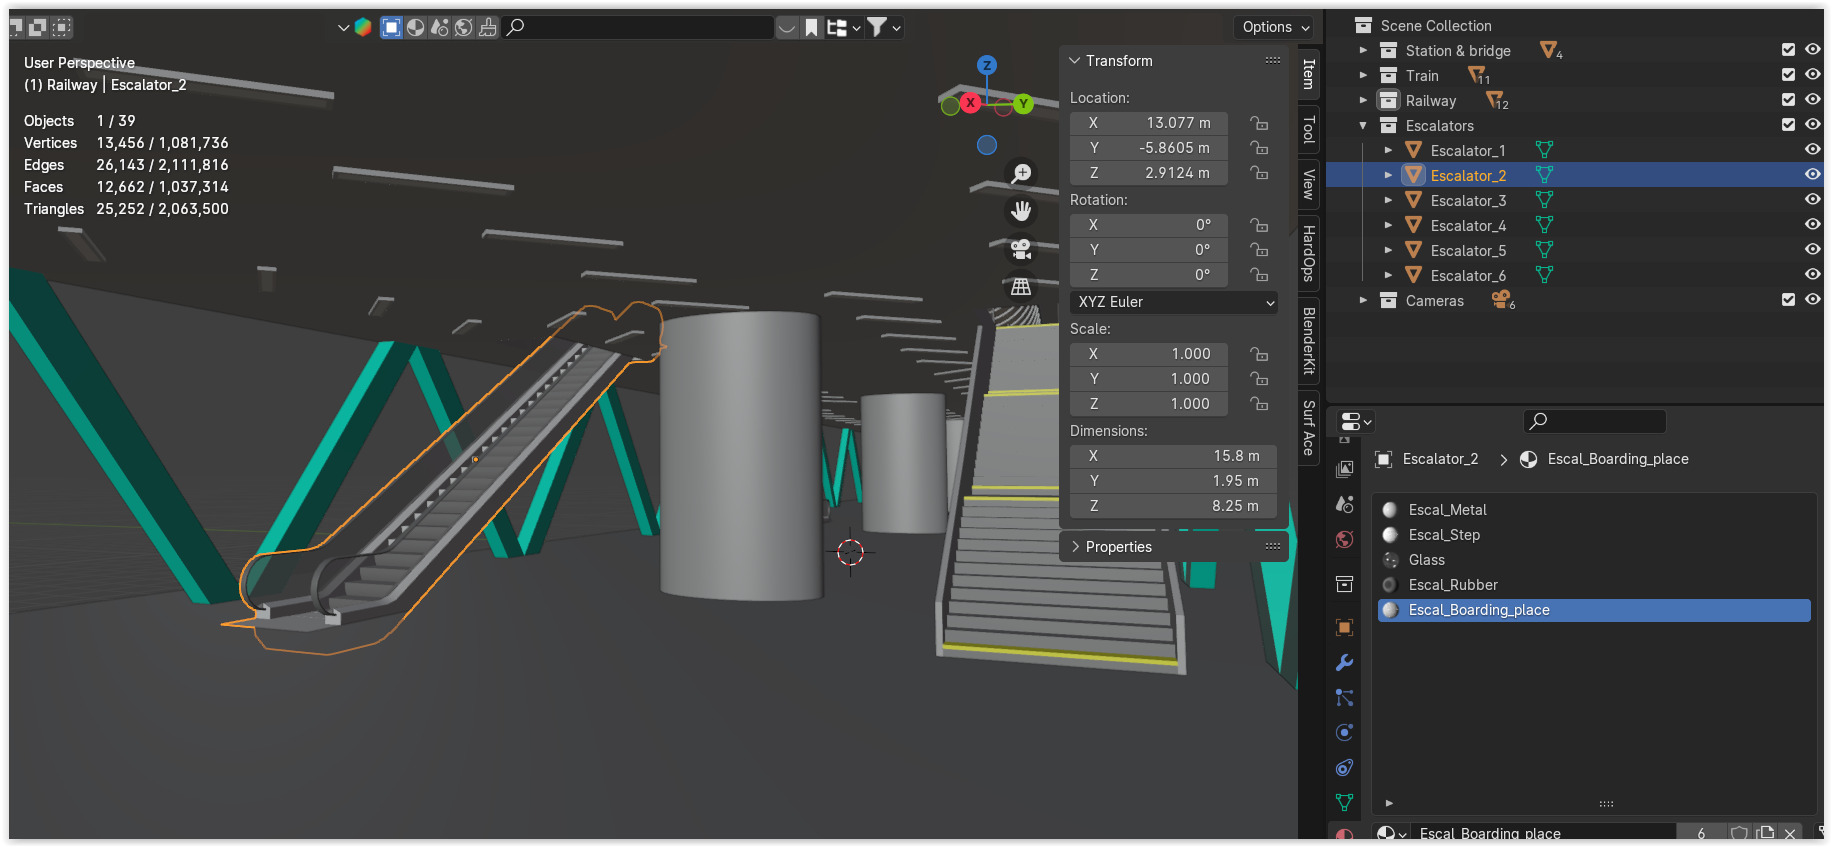This screenshot has width=1832, height=847.
Task: Switch to the View sidebar tab
Action: coord(1308,183)
